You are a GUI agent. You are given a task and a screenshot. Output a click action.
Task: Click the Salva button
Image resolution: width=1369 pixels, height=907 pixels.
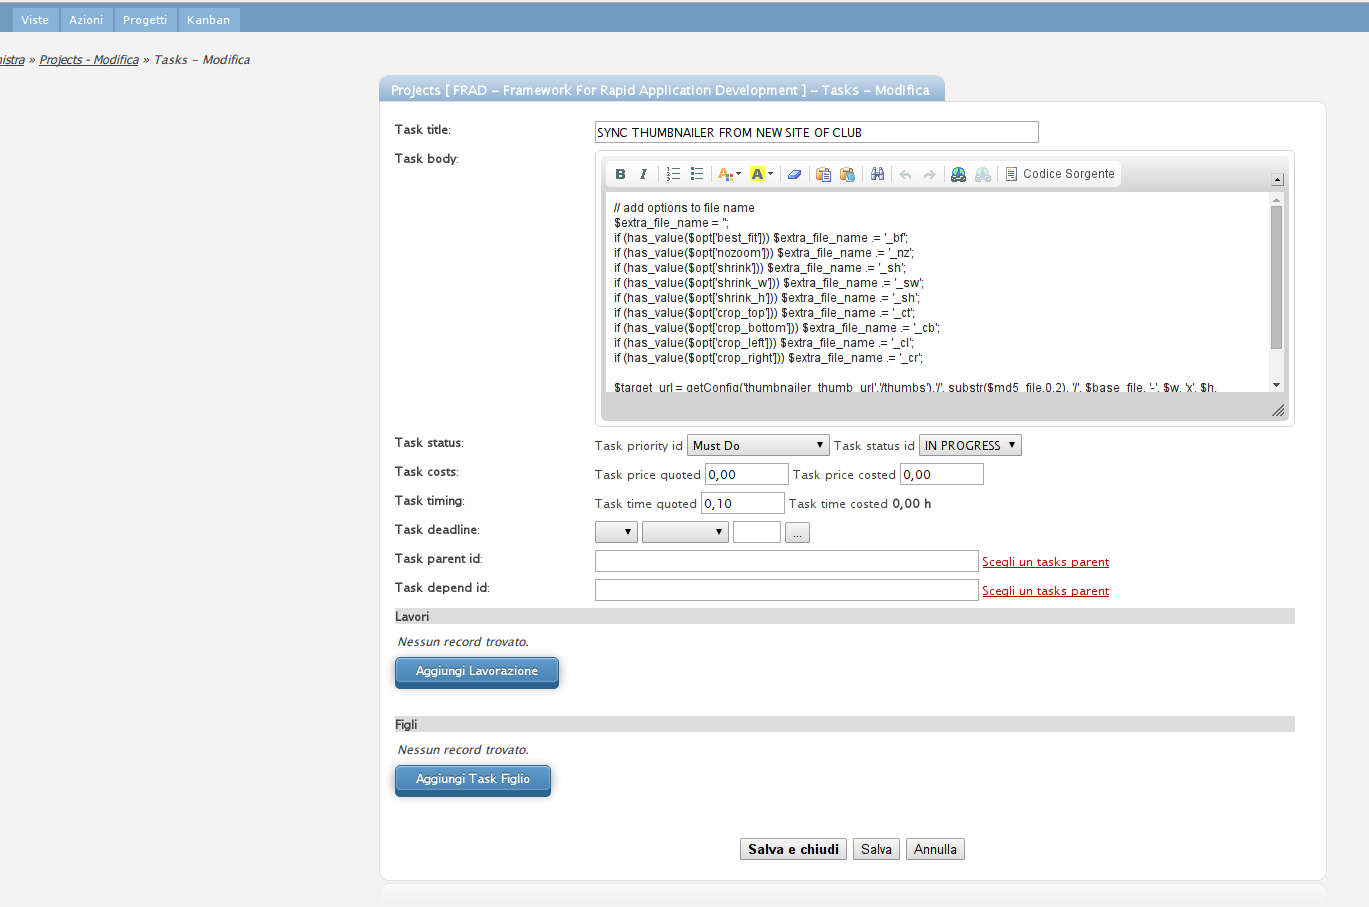tap(876, 849)
